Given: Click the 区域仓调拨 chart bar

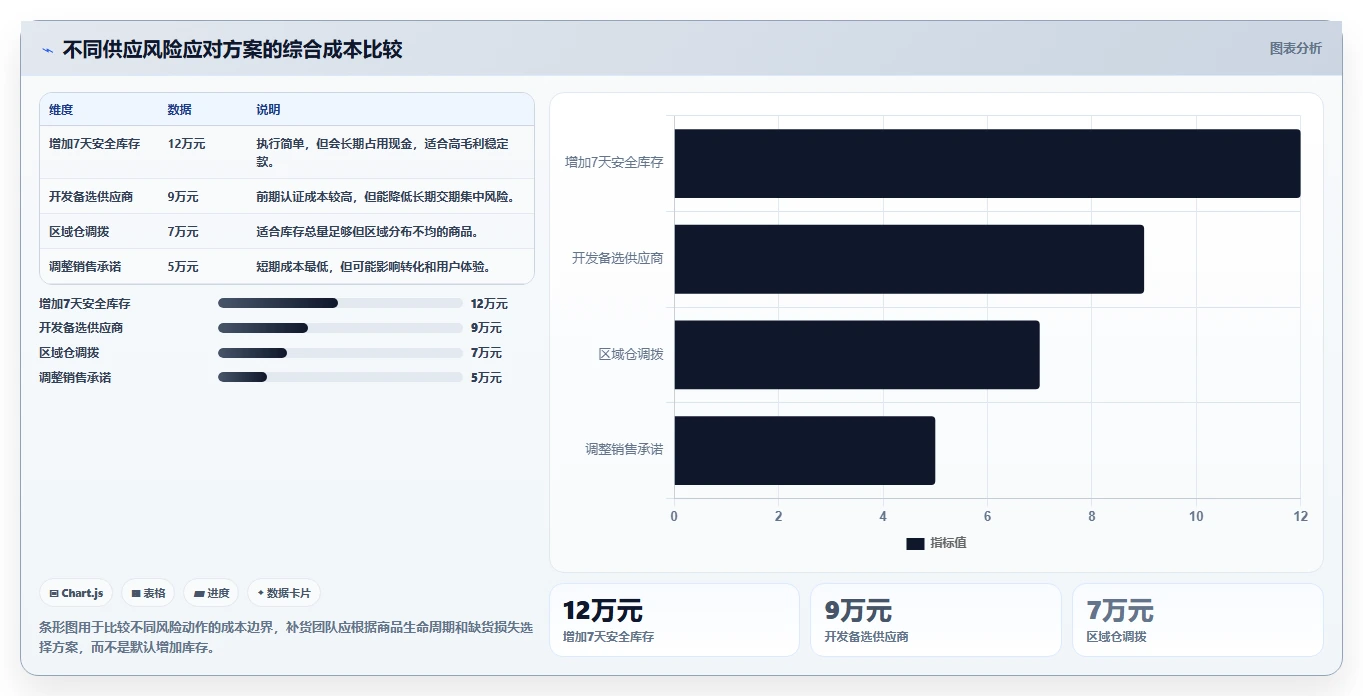Looking at the screenshot, I should click(857, 354).
